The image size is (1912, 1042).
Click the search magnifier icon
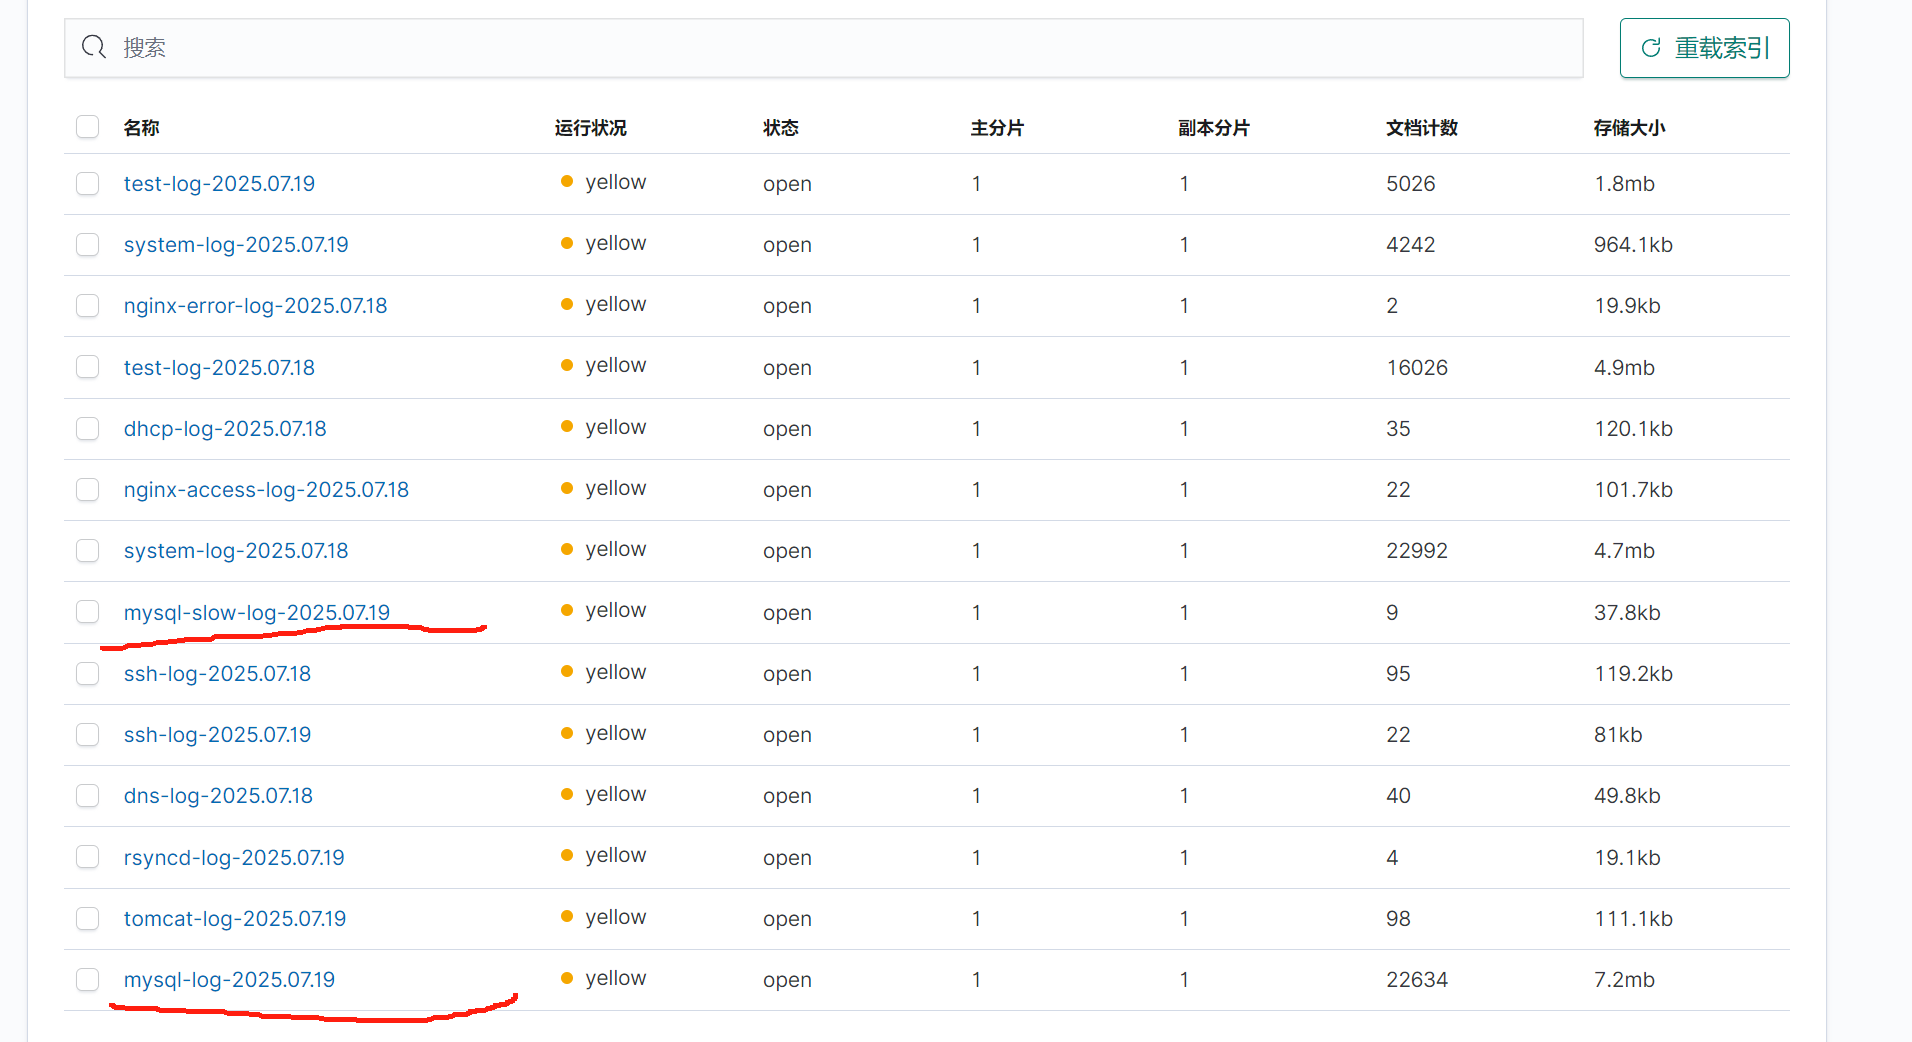(94, 47)
